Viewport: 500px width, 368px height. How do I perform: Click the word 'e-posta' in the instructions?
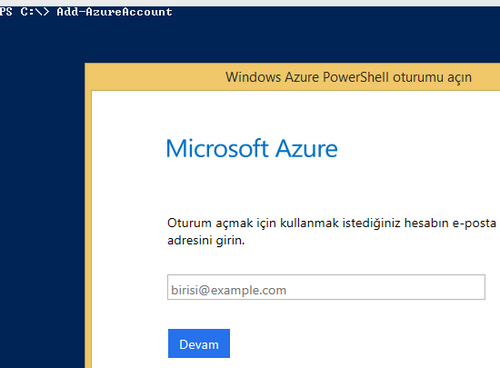[474, 223]
